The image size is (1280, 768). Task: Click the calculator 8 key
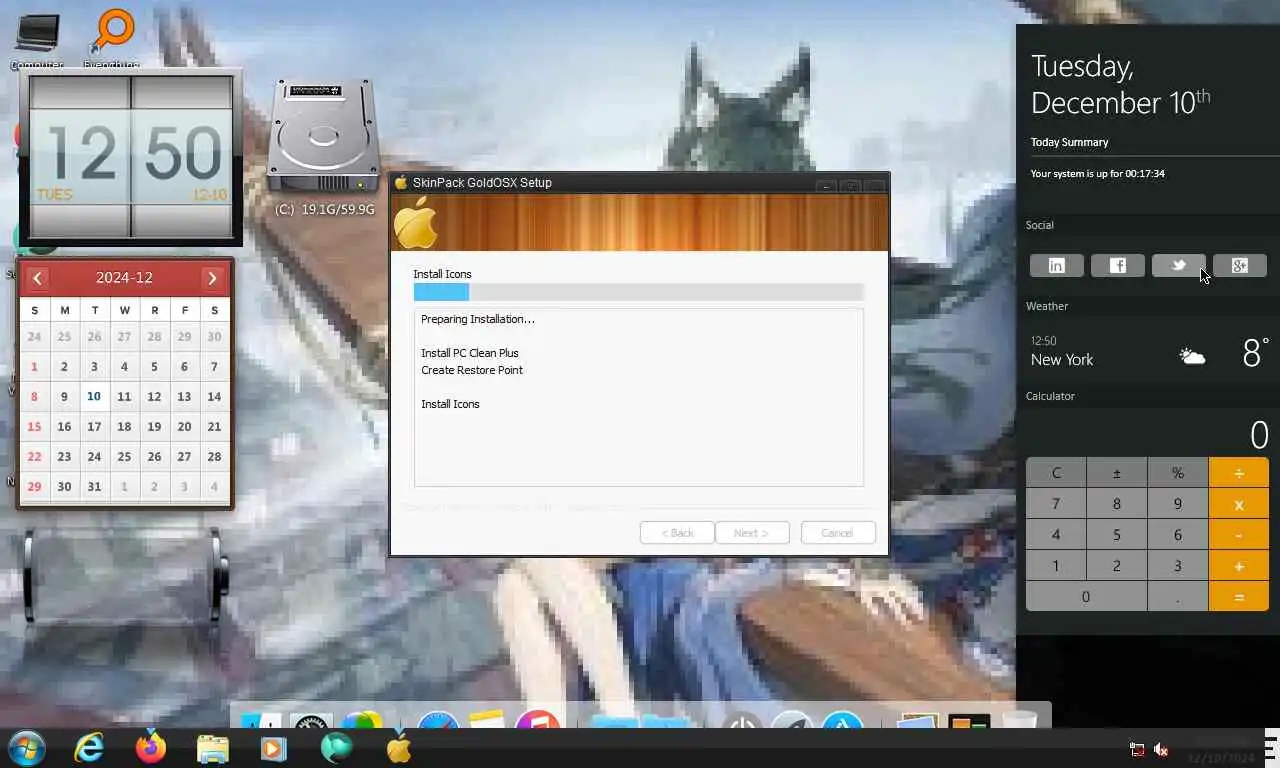point(1117,504)
